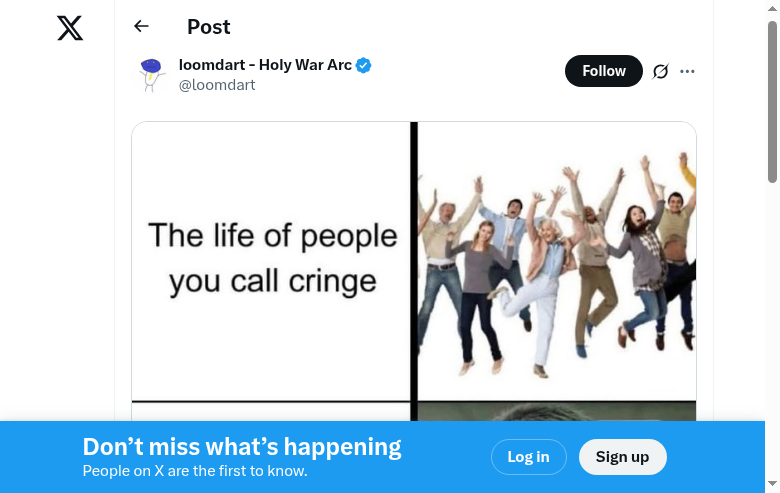
Task: Click "Don't miss what's happening" banner headline
Action: click(242, 447)
